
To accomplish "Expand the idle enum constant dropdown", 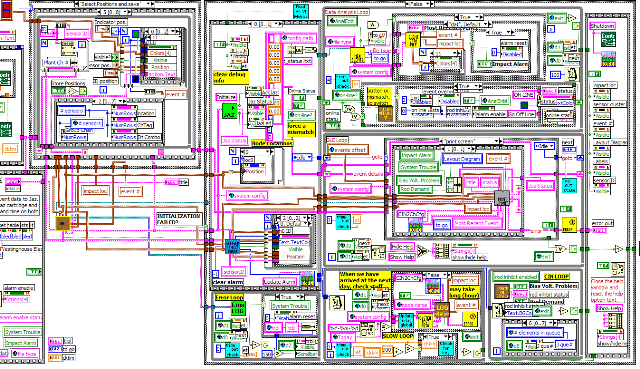I will [x=302, y=157].
